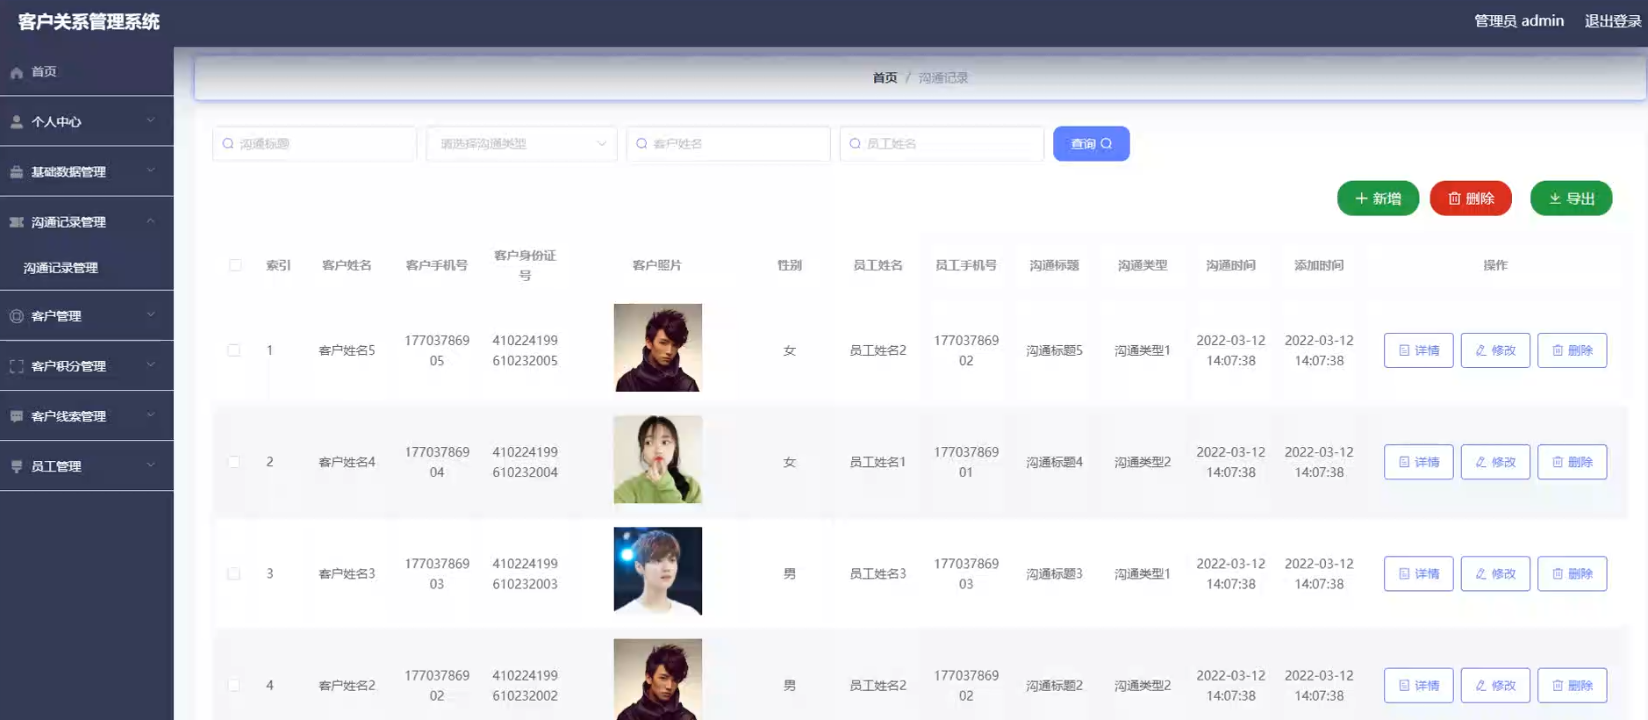Click the detail icon in 客户姓名3 row

coord(1404,574)
